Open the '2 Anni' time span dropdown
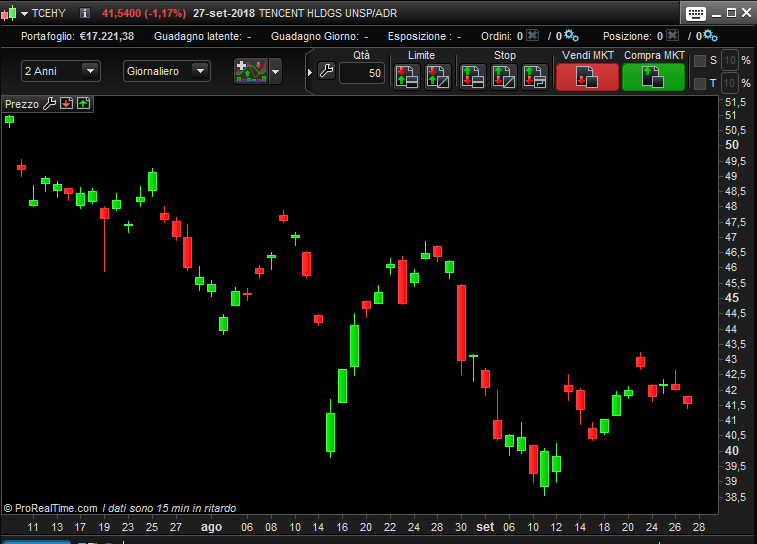 point(60,71)
